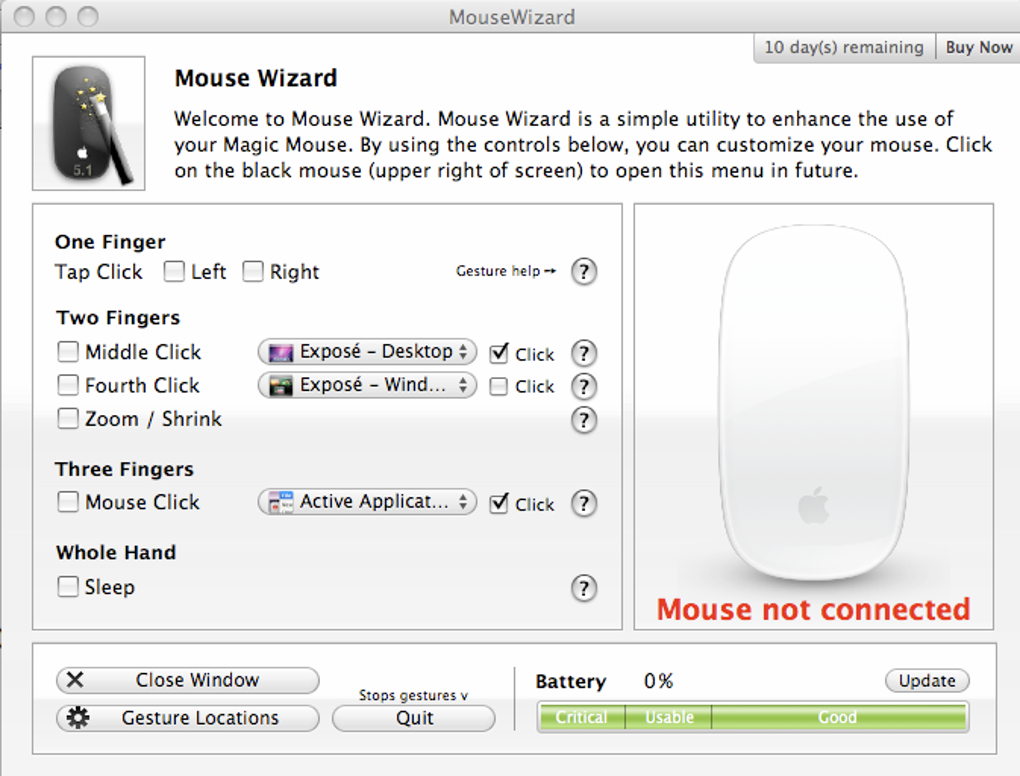Click the 0% battery value

point(658,681)
